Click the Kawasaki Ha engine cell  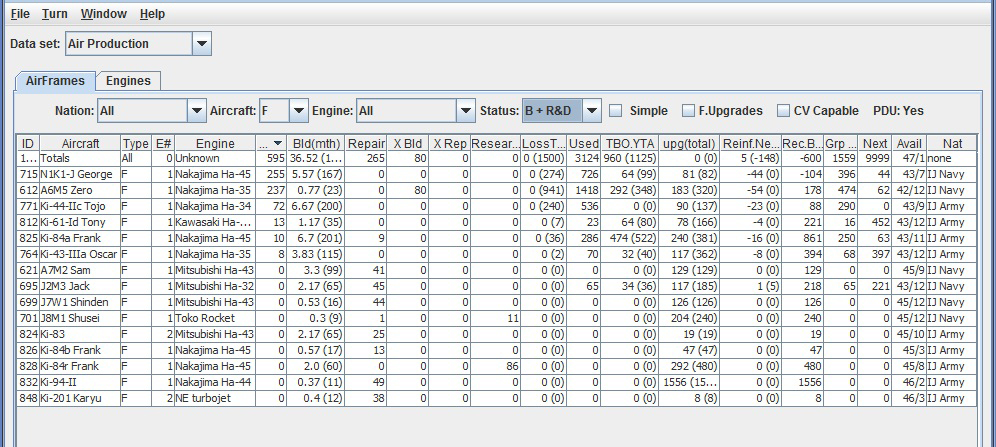coord(215,222)
